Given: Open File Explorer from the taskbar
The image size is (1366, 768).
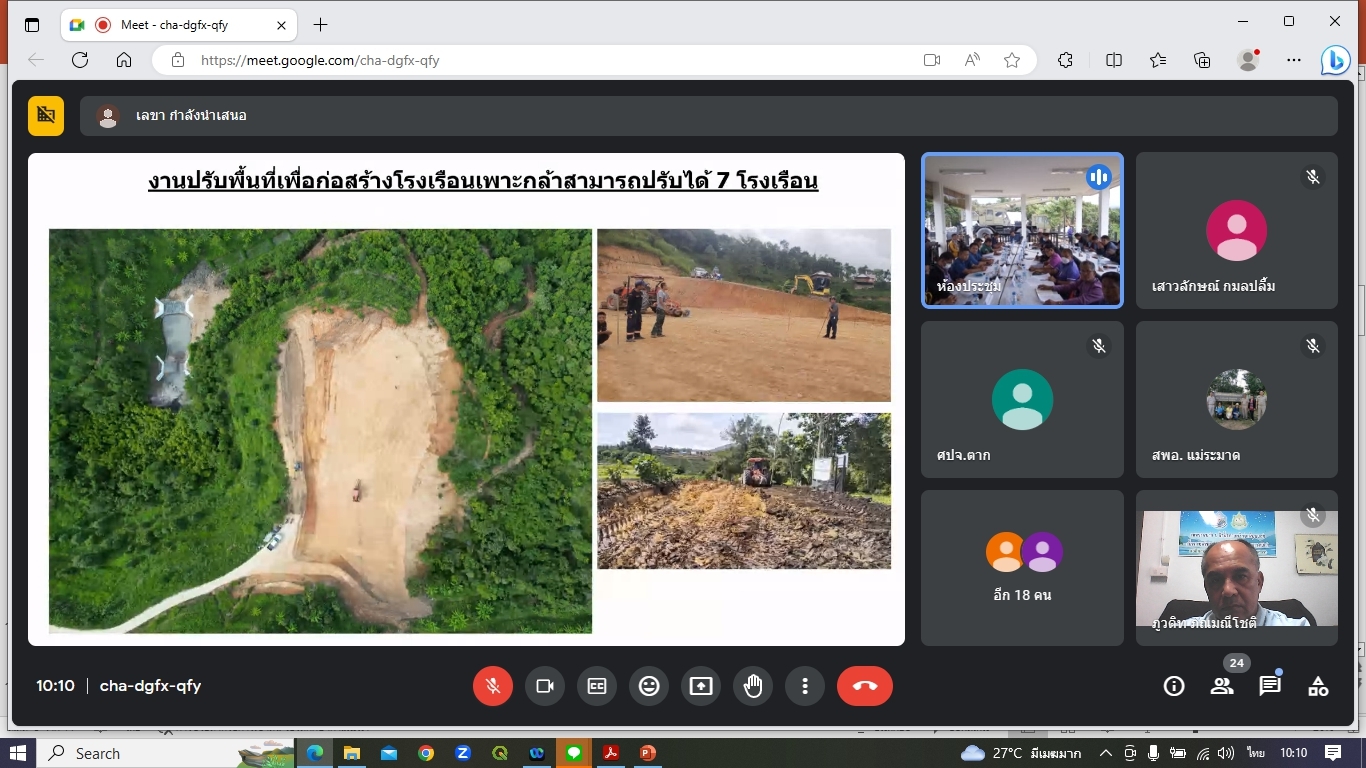Looking at the screenshot, I should click(x=351, y=753).
